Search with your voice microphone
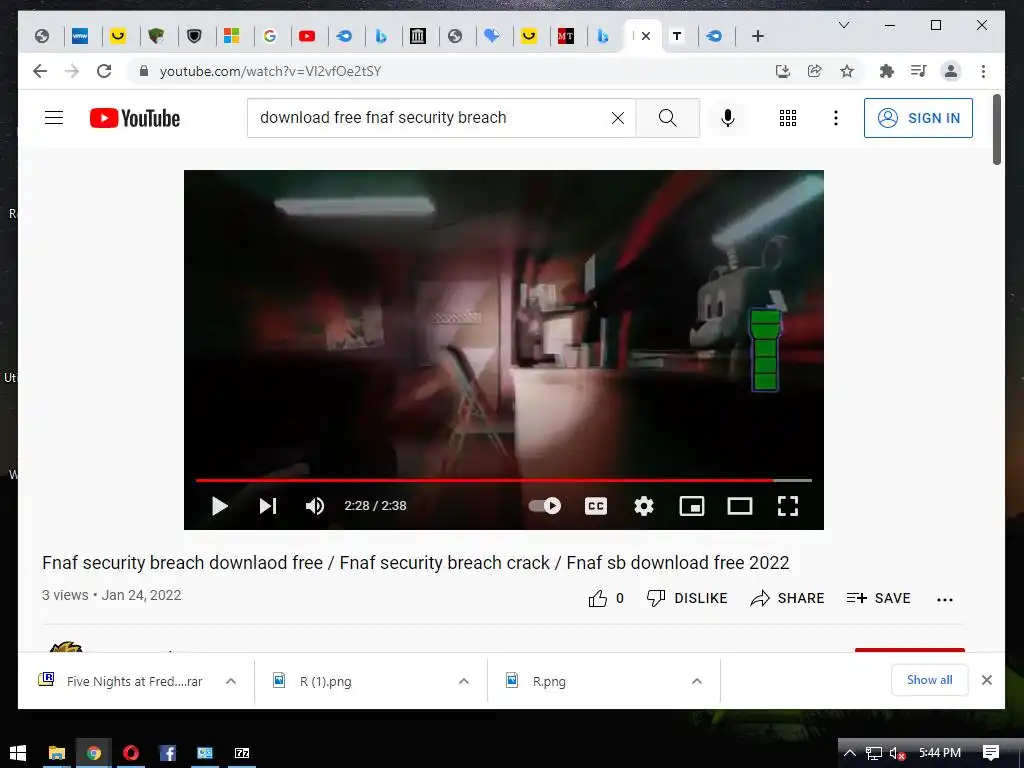This screenshot has width=1024, height=768. pyautogui.click(x=728, y=118)
